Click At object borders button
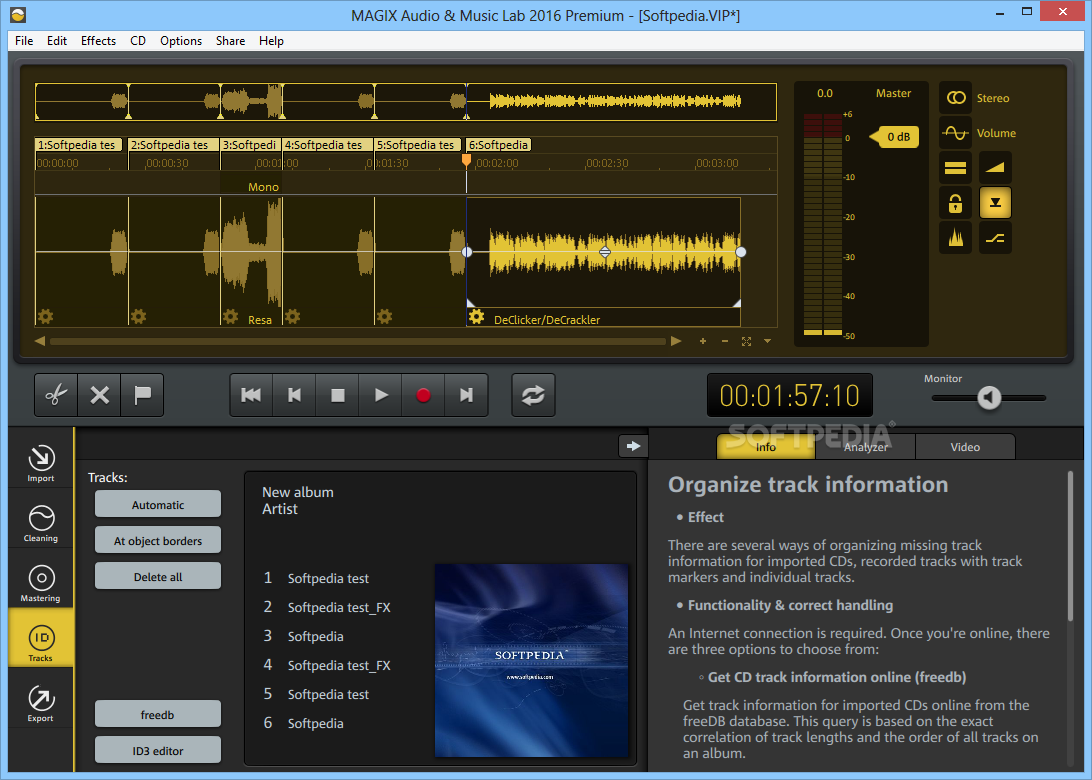The width and height of the screenshot is (1092, 780). [x=158, y=540]
